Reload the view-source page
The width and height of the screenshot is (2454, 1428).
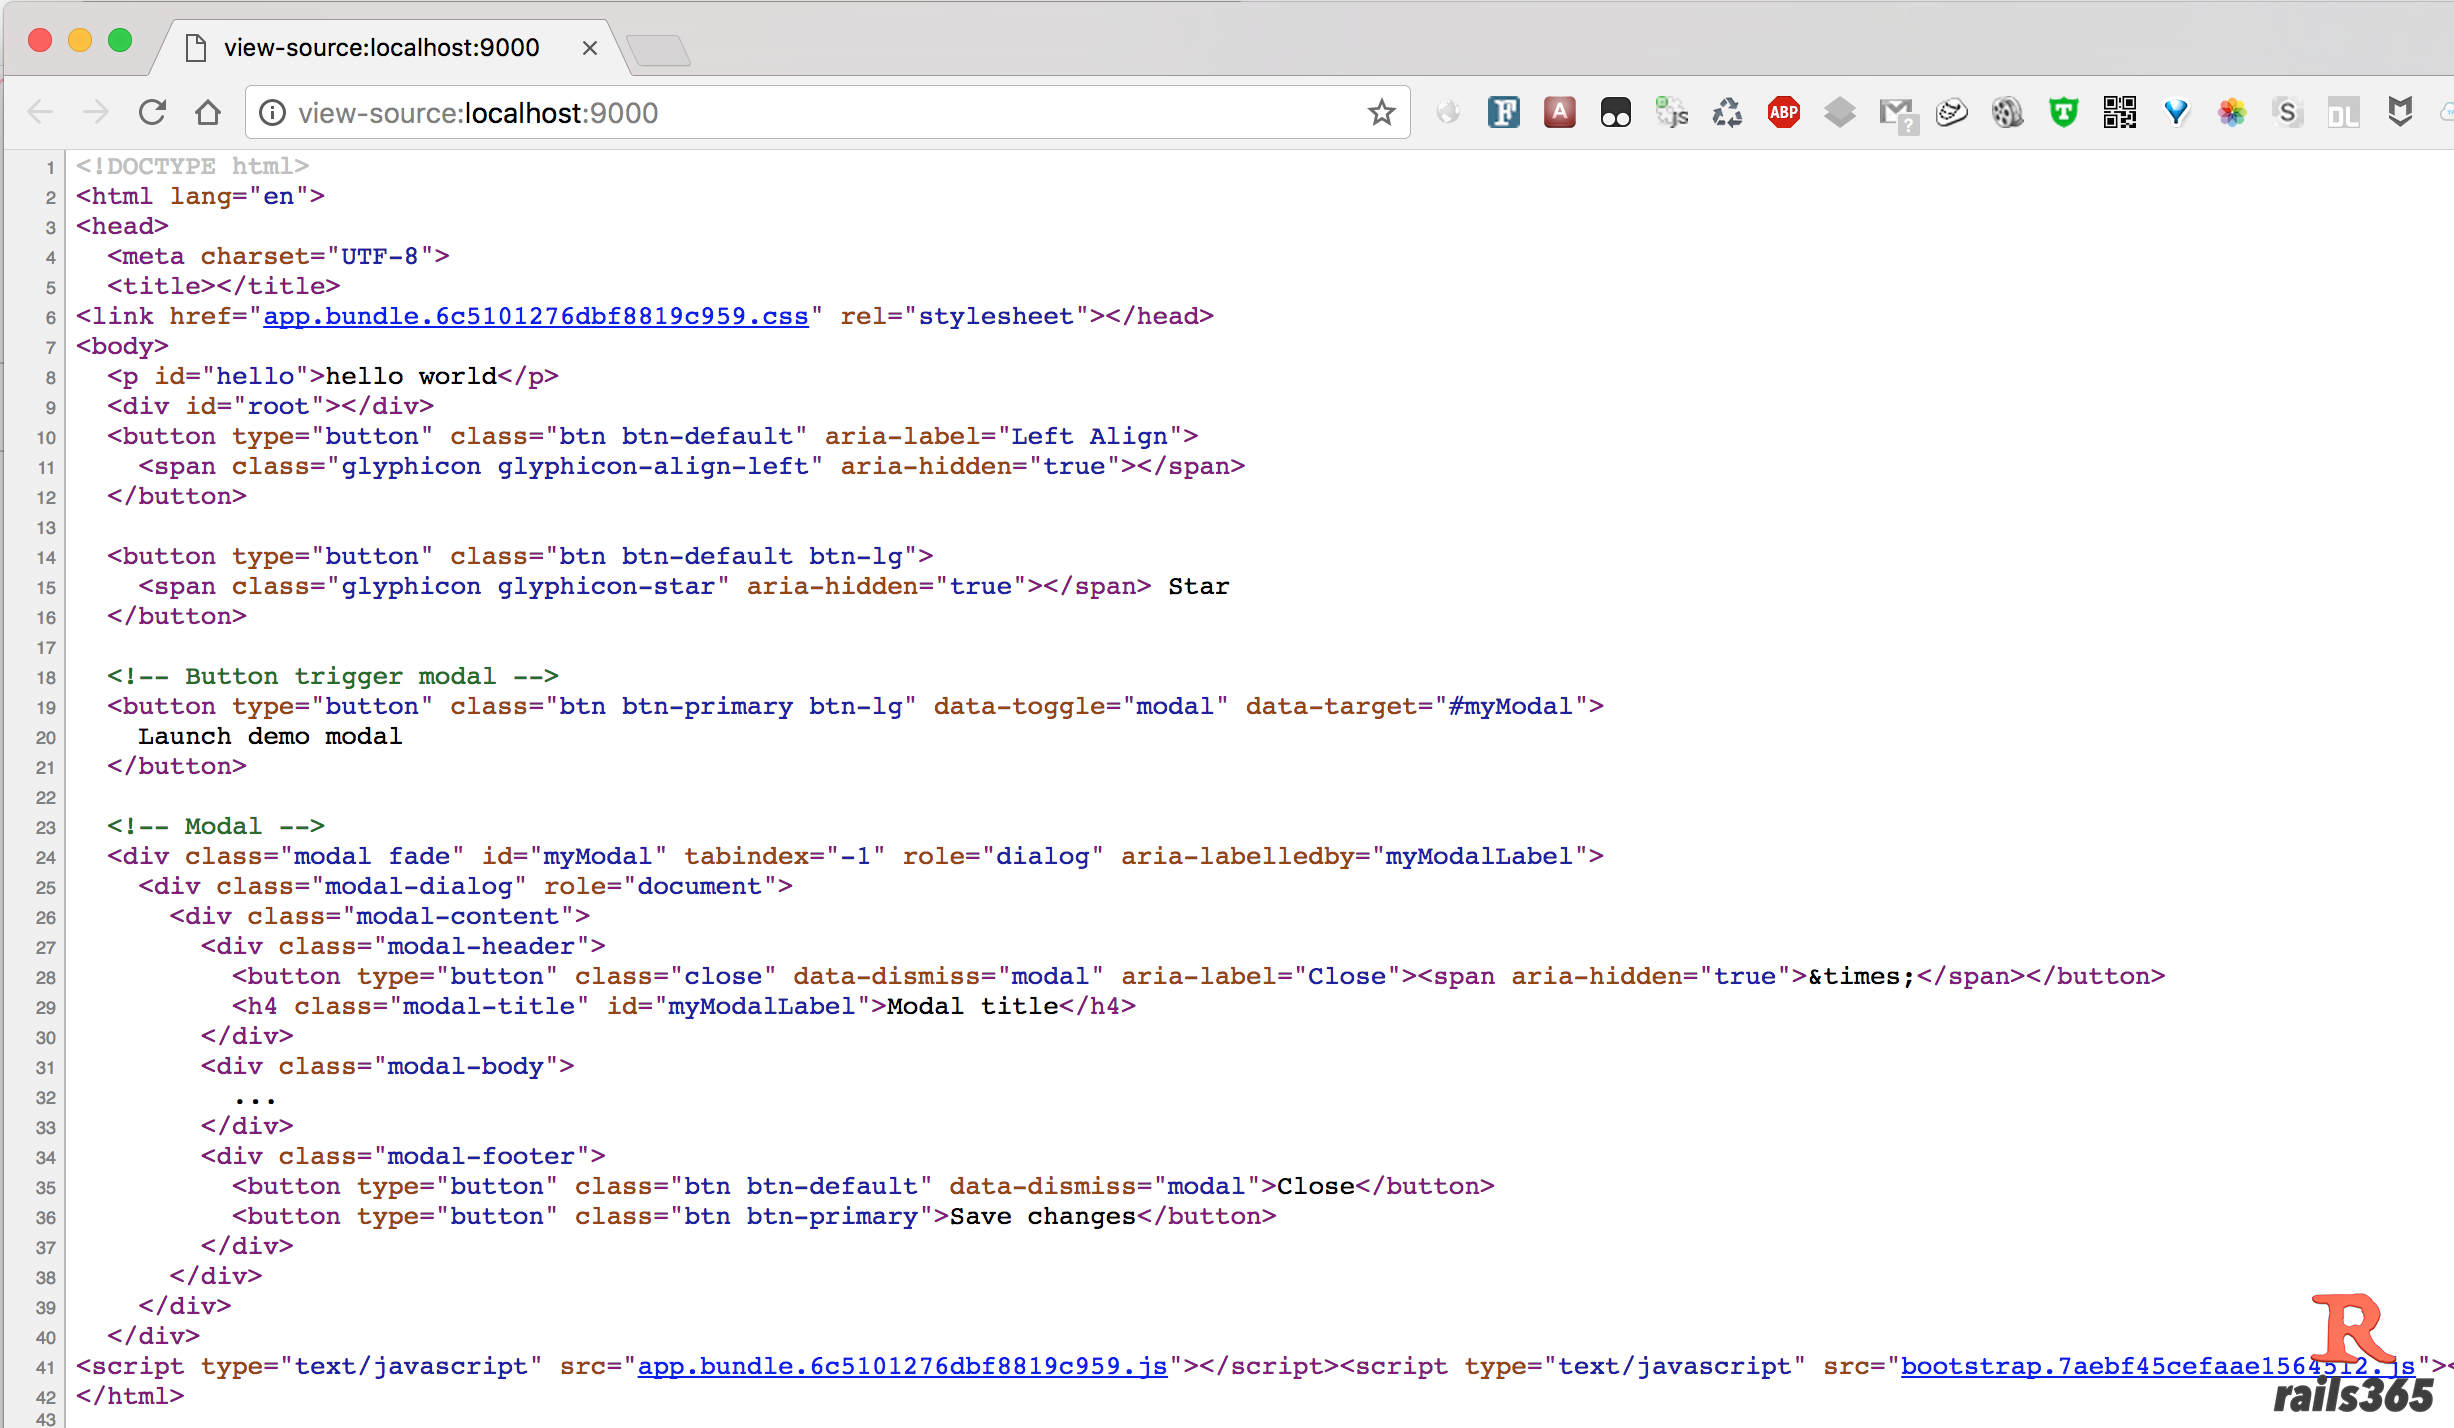(x=152, y=113)
